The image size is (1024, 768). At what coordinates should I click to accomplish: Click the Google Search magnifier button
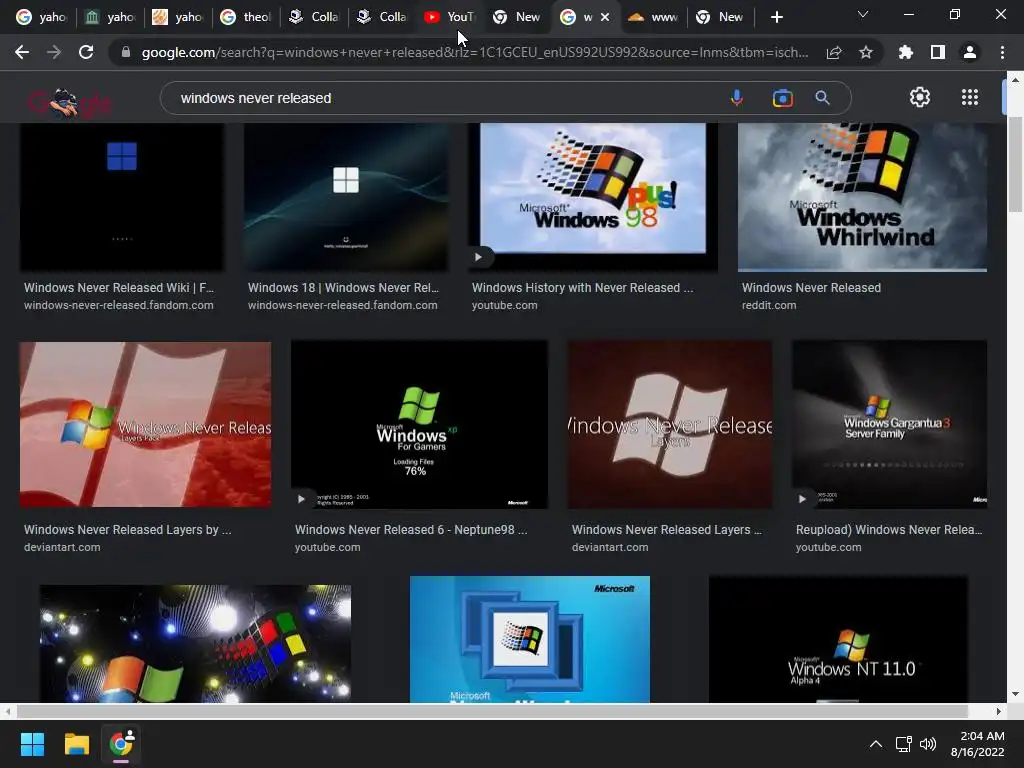click(823, 98)
